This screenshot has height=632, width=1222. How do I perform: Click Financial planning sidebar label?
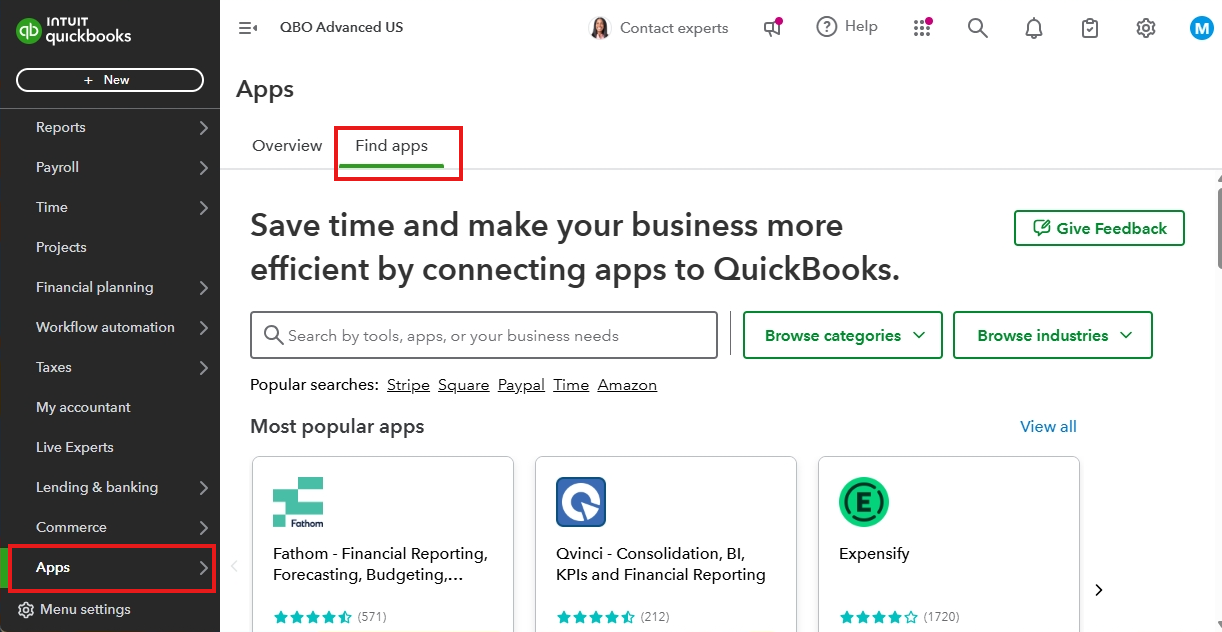coord(95,287)
